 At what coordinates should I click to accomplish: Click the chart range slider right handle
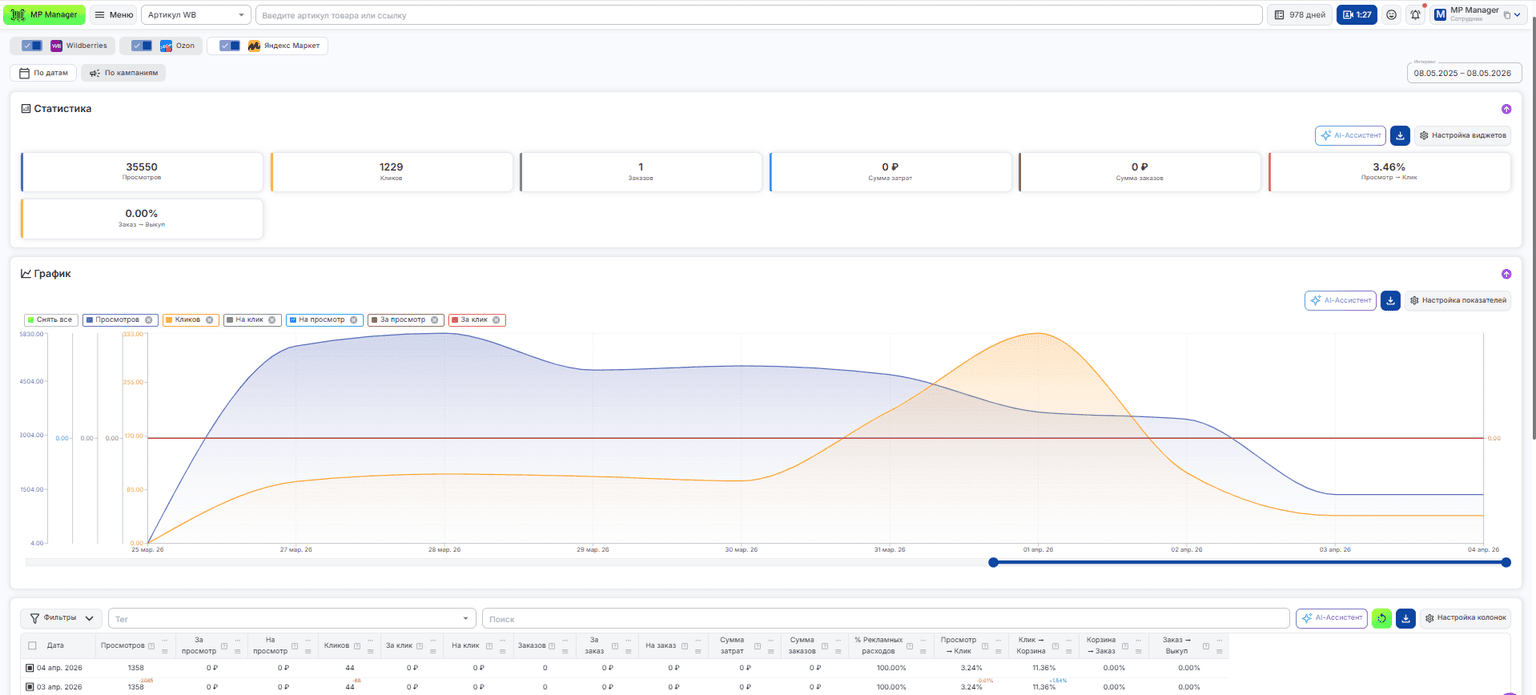1506,563
